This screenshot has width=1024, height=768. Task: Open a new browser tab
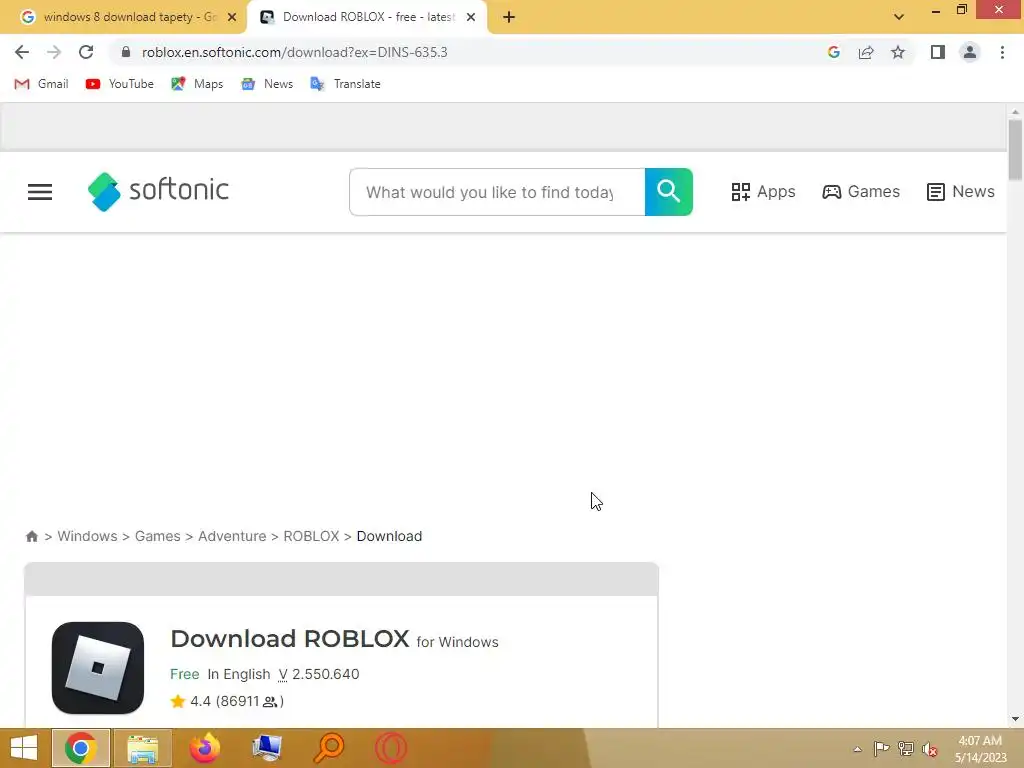(509, 18)
